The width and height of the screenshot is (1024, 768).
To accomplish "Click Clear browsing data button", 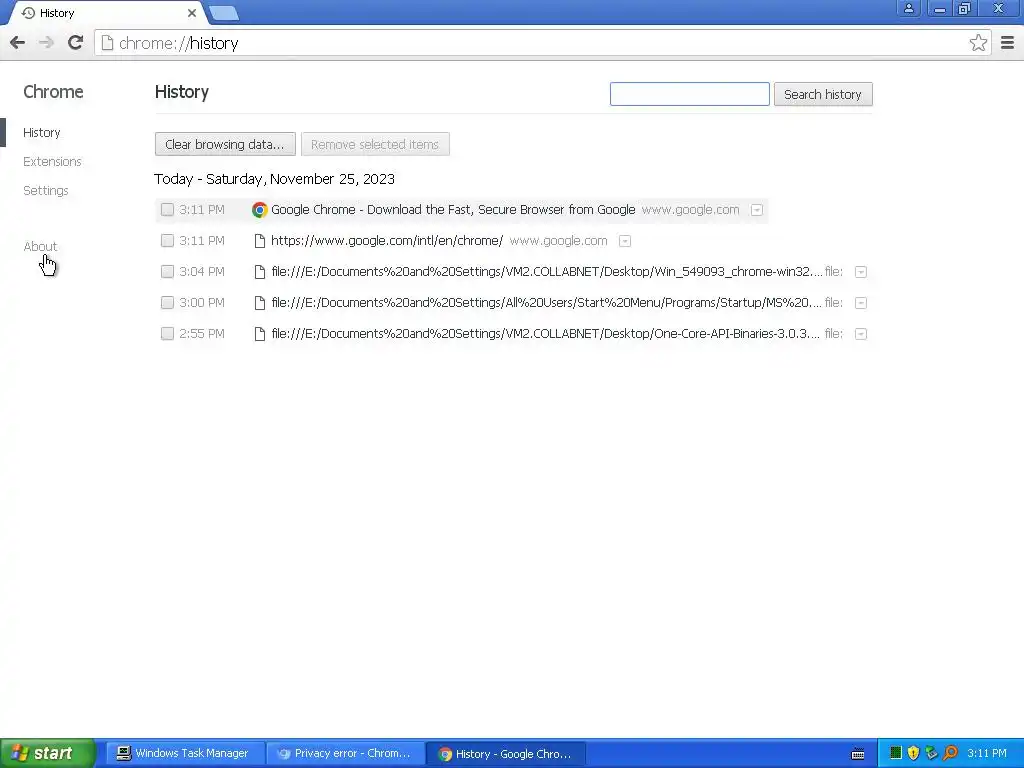I will [x=225, y=144].
